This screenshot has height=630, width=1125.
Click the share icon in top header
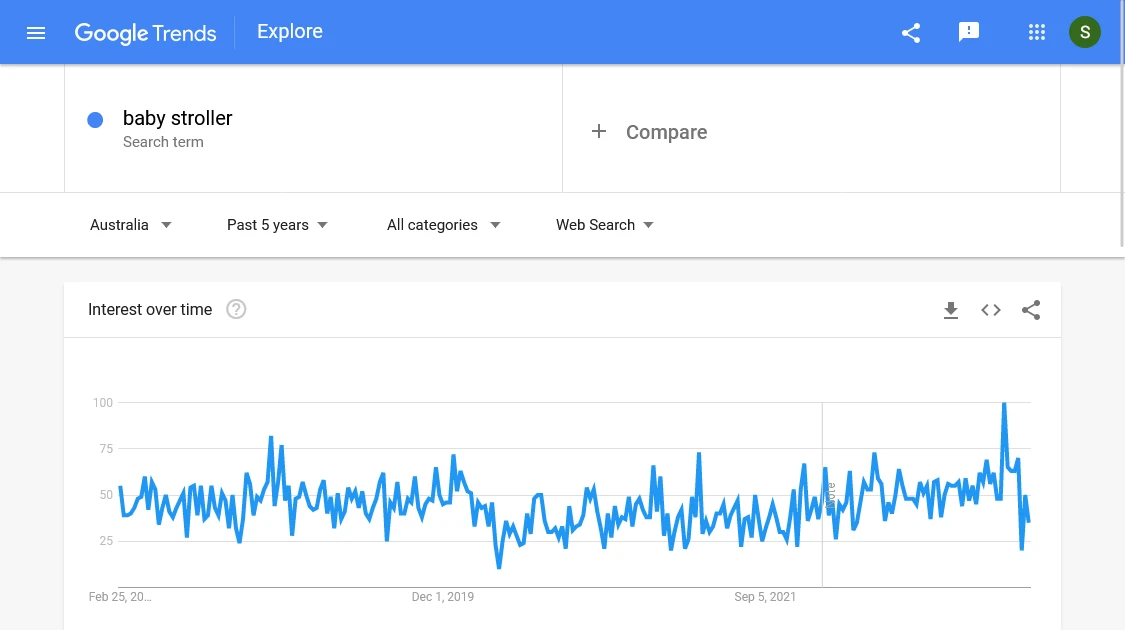tap(910, 33)
